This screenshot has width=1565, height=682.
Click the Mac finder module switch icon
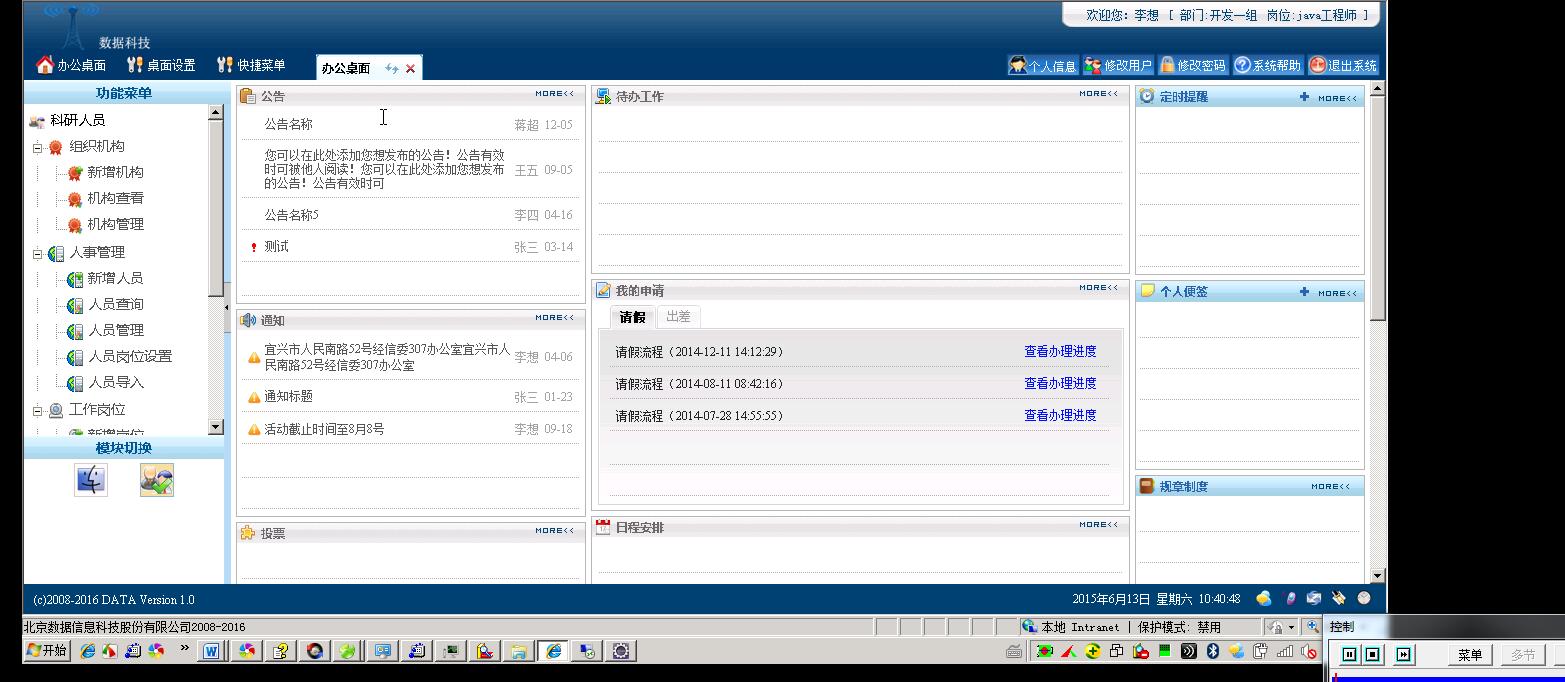click(x=91, y=480)
